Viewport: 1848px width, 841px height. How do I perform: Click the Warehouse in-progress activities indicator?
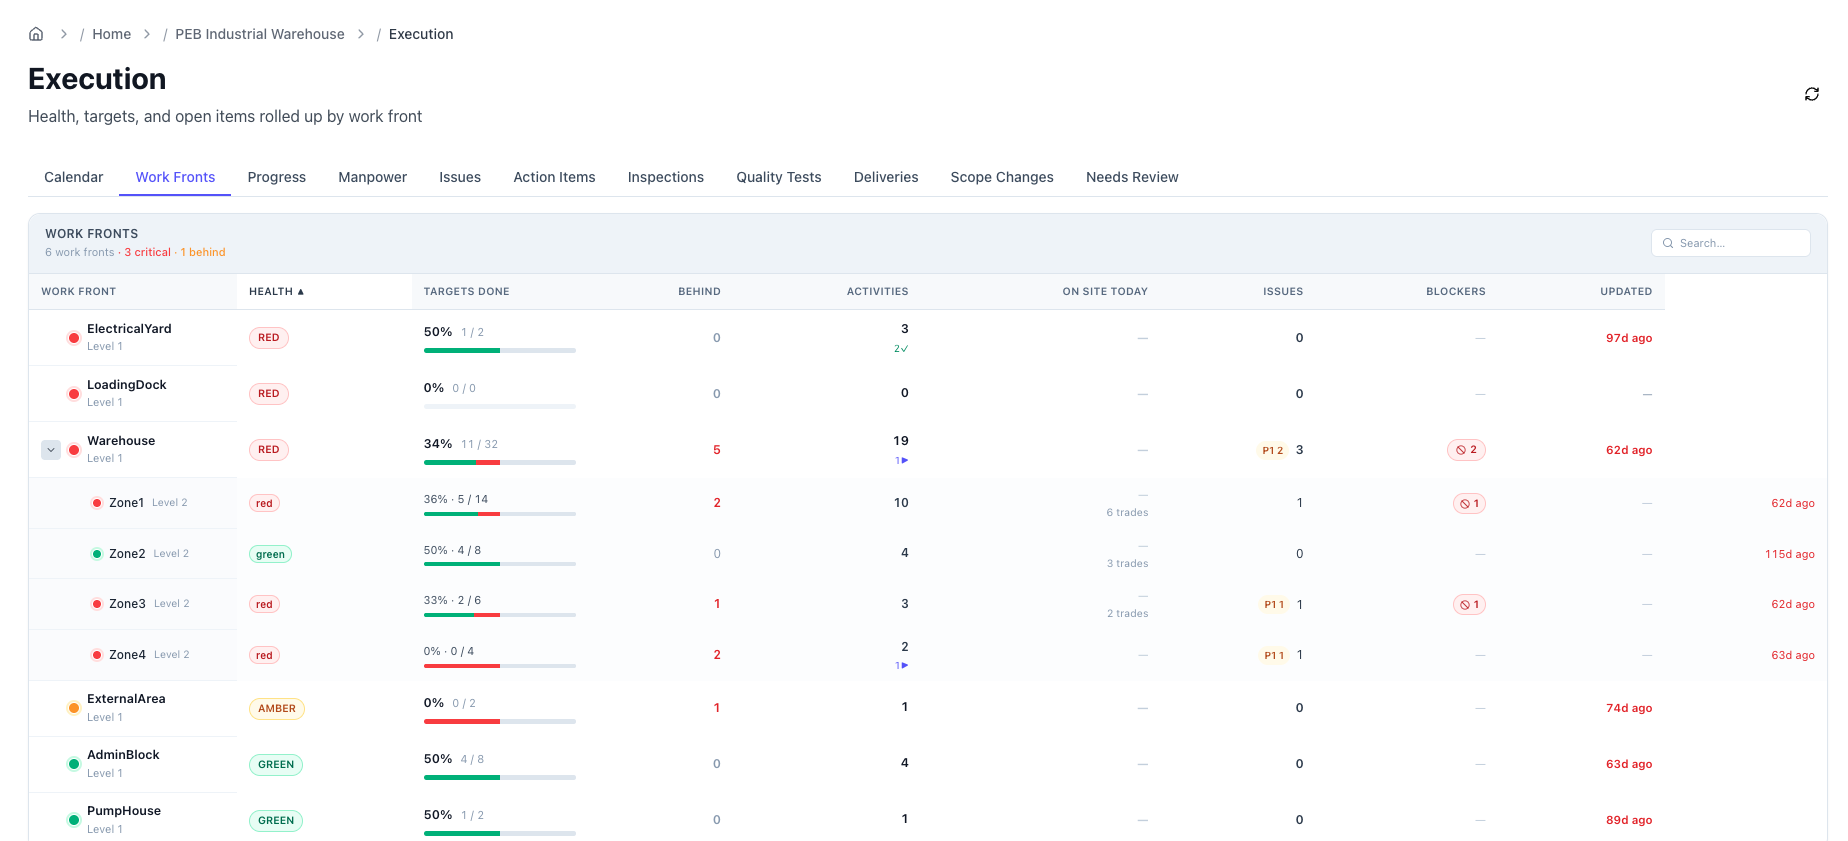(x=901, y=461)
